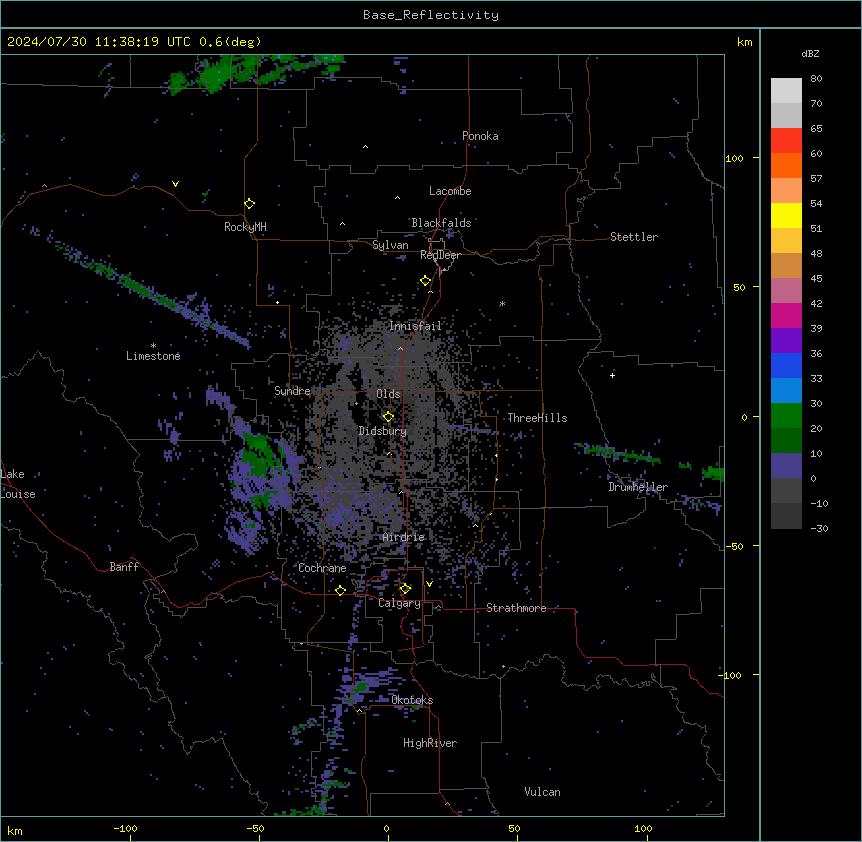Click the Banff label
The height and width of the screenshot is (842, 862).
coord(124,567)
